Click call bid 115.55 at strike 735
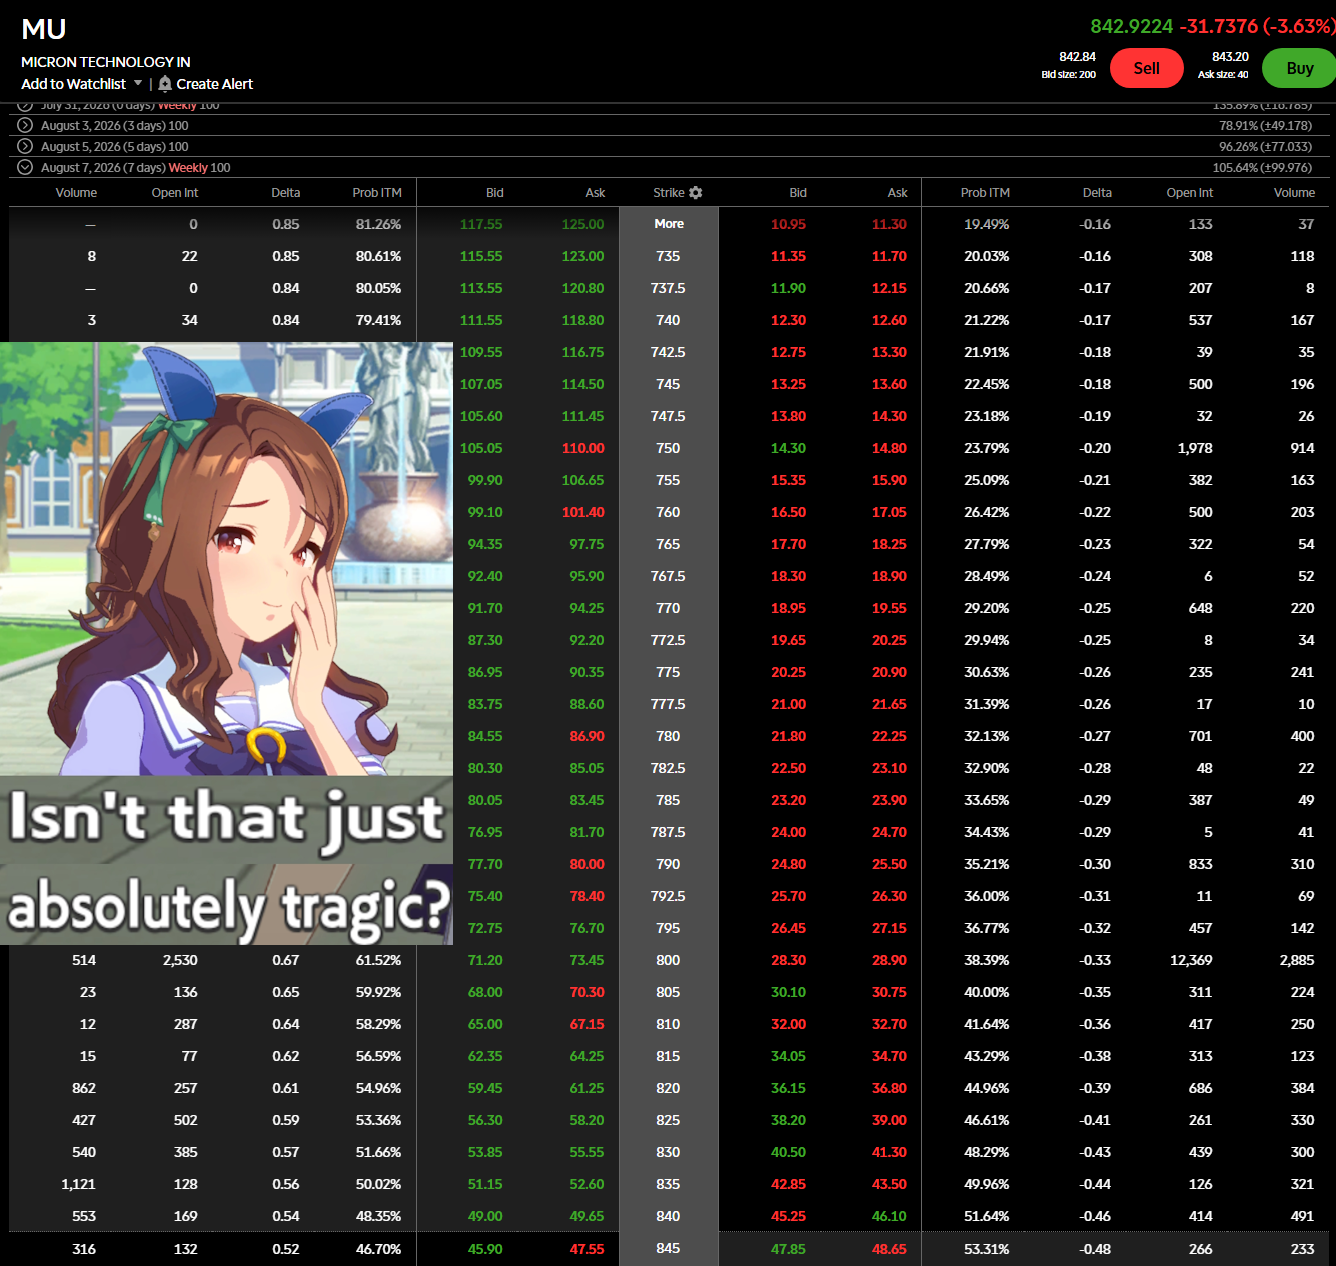Viewport: 1336px width, 1266px height. click(x=481, y=256)
